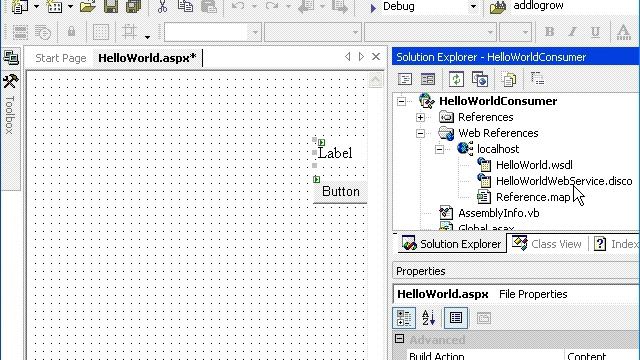Viewport: 640px width, 360px height.
Task: Save the file with the Save icon
Action: (111, 7)
